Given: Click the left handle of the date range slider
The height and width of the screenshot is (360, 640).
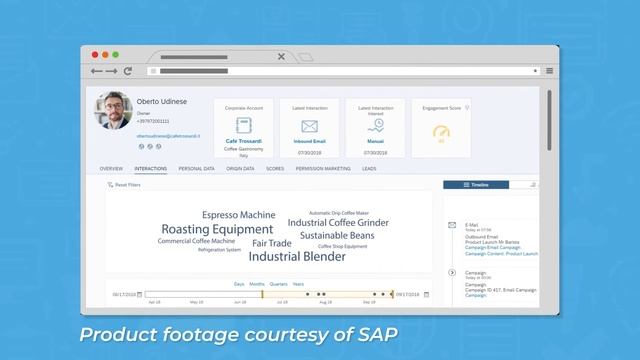Looking at the screenshot, I should click(x=262, y=294).
